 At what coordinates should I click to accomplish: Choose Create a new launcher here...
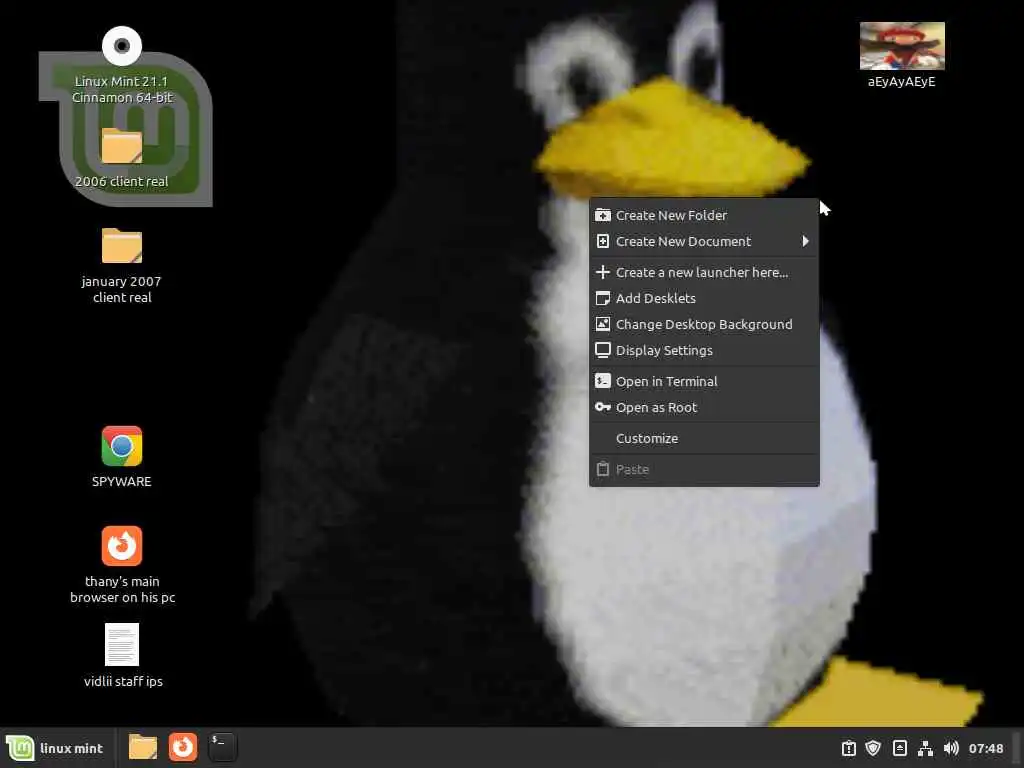(x=704, y=272)
